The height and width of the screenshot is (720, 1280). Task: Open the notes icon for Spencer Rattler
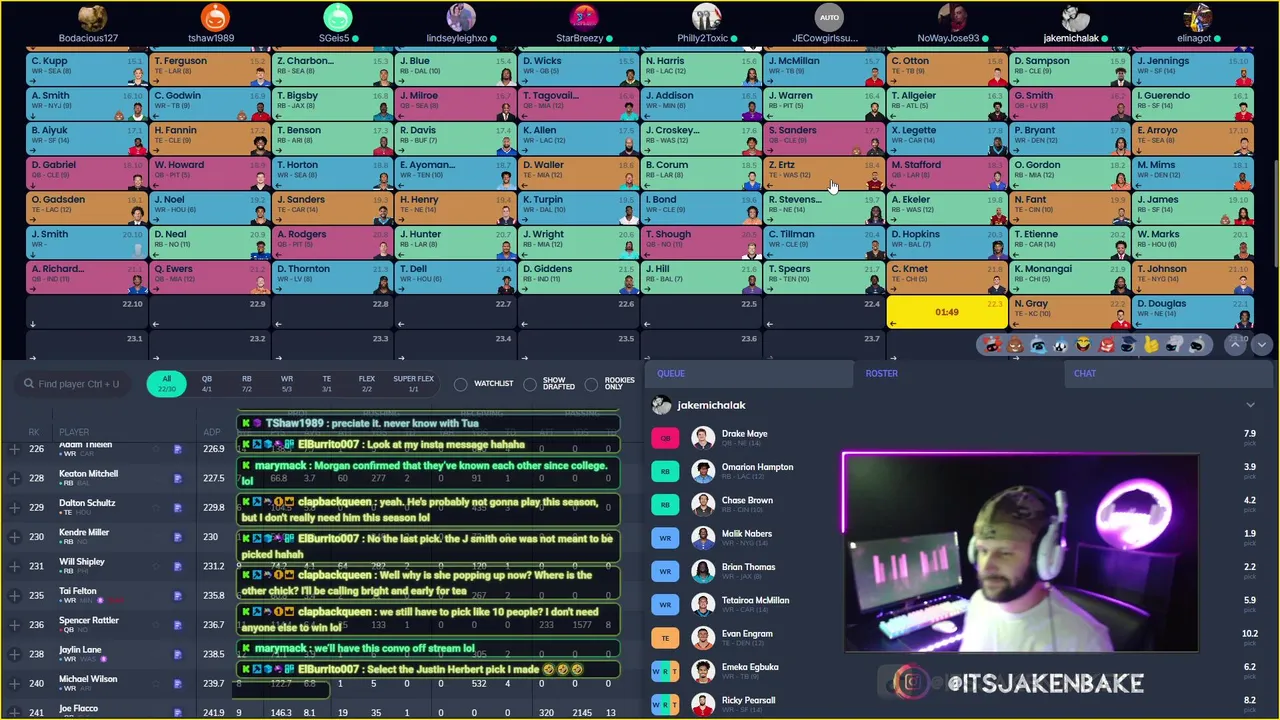click(x=178, y=625)
